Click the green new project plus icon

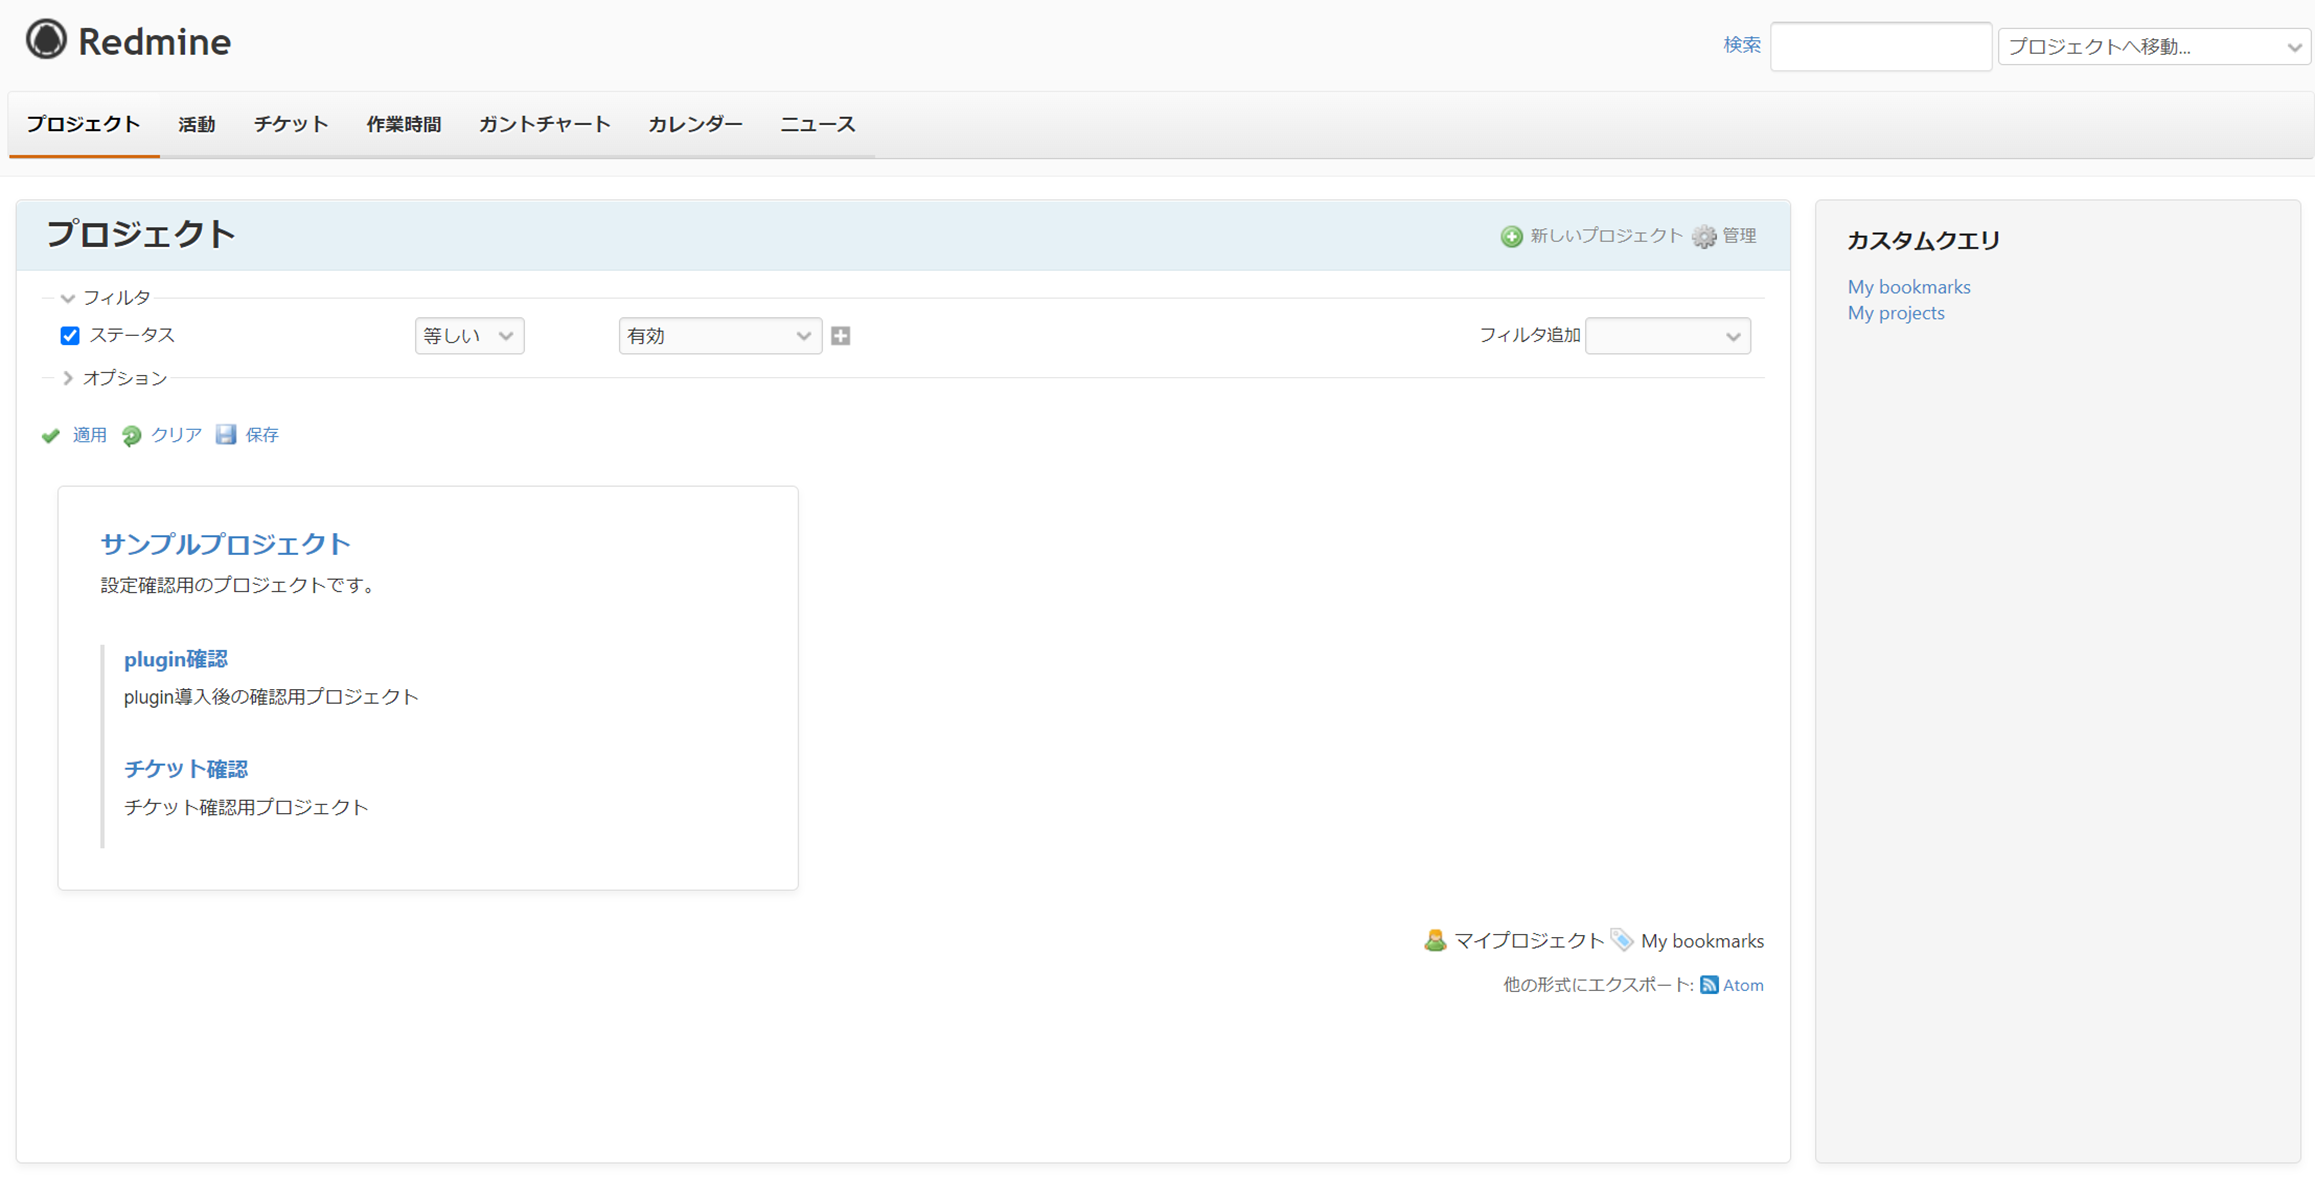(1511, 236)
